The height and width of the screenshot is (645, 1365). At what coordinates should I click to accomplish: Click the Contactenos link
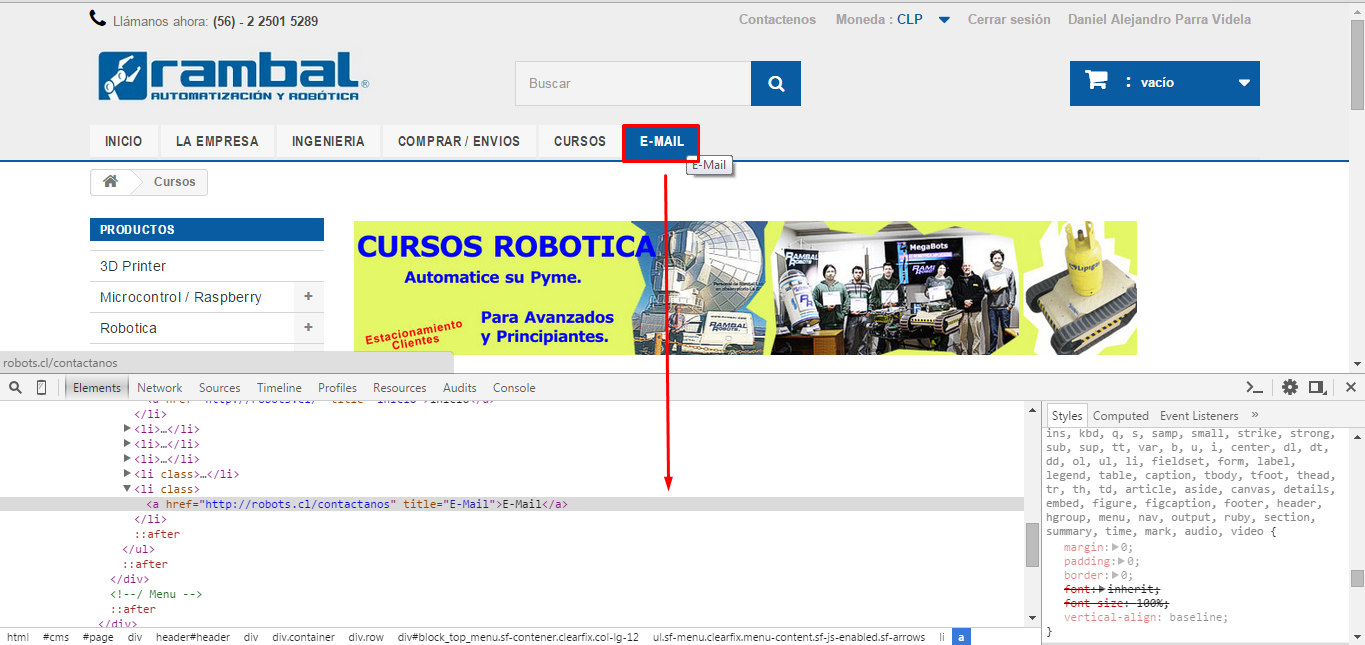pyautogui.click(x=777, y=19)
